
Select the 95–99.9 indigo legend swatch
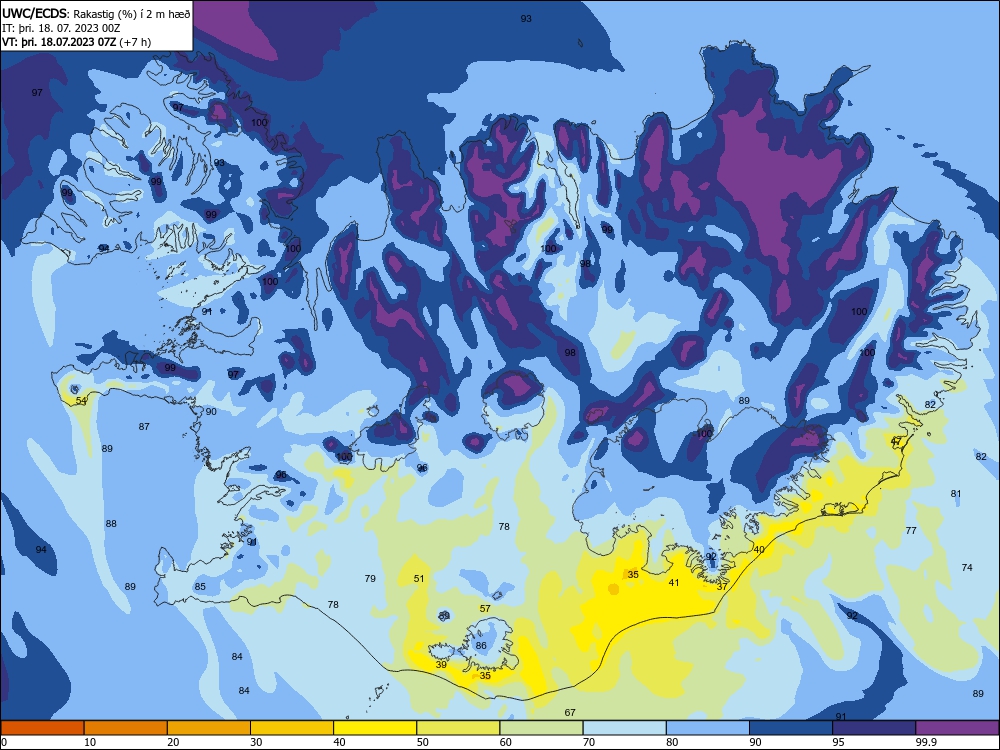[x=874, y=728]
